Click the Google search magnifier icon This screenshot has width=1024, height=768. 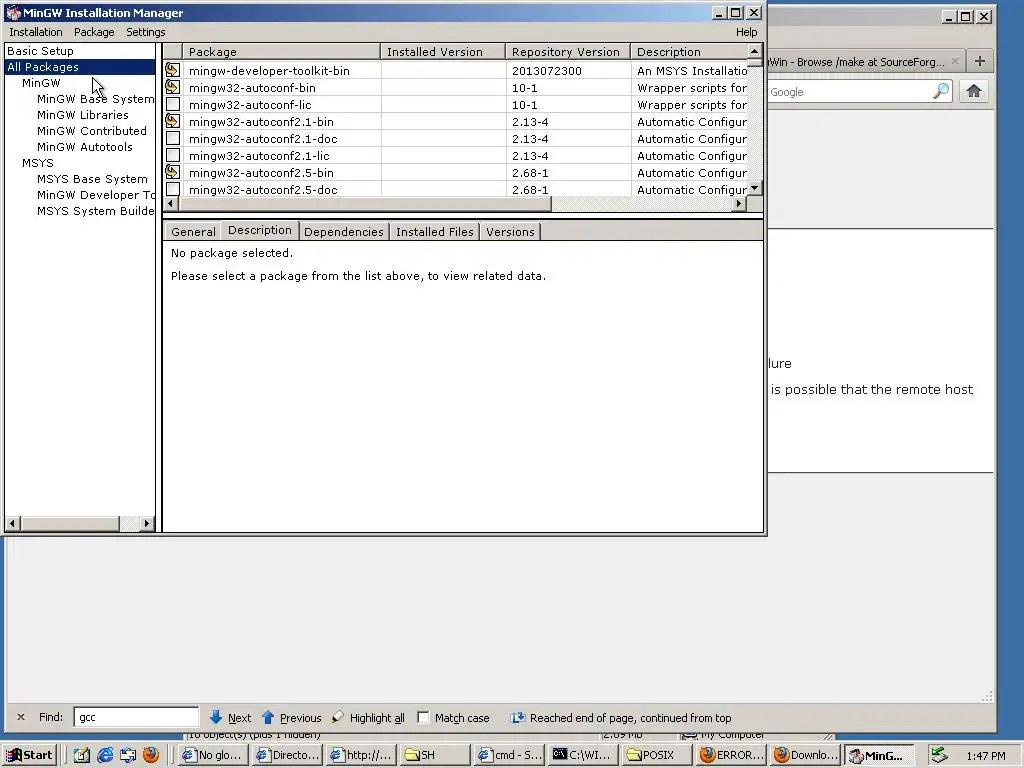pyautogui.click(x=940, y=91)
